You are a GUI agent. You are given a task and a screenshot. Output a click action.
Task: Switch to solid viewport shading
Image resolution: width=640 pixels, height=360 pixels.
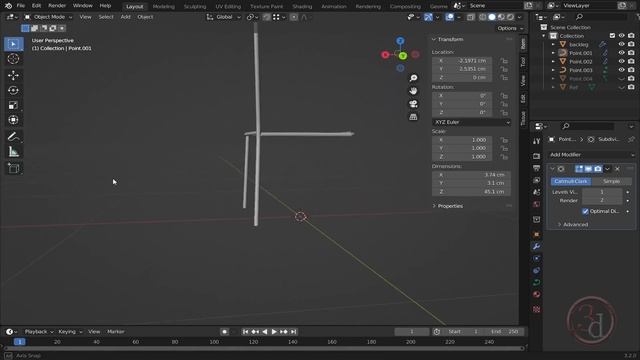(x=492, y=17)
